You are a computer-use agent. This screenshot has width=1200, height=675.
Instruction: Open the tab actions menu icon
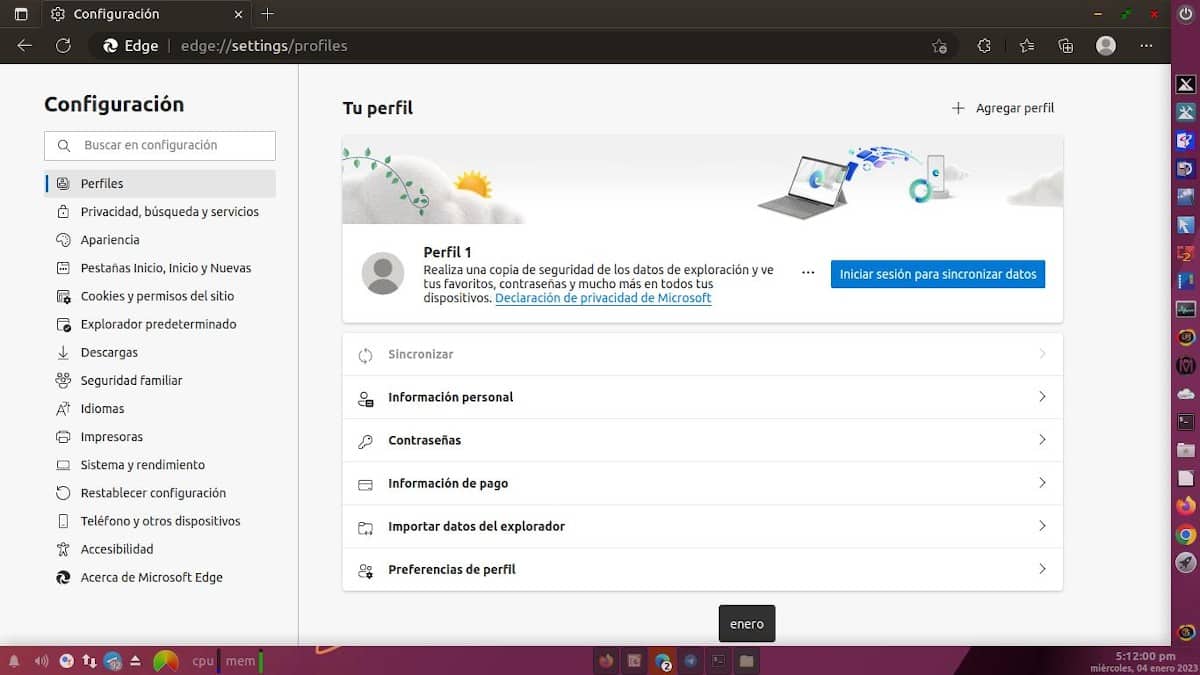20,14
